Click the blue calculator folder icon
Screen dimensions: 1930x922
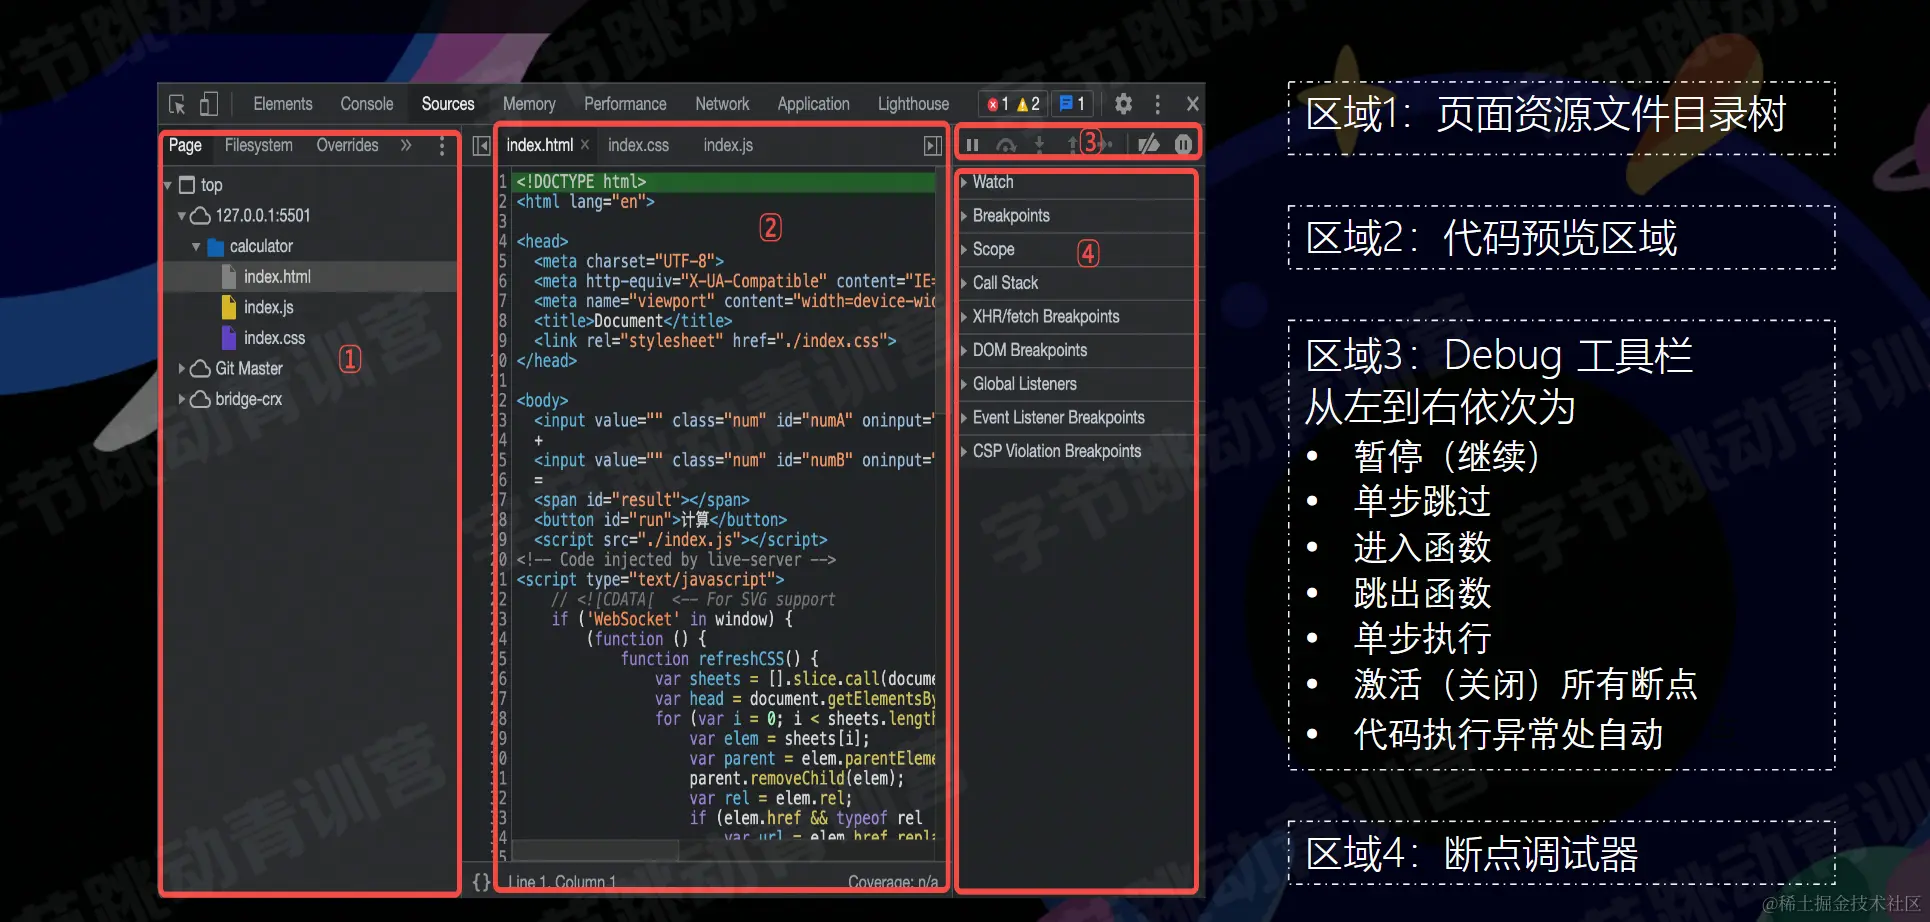tap(216, 246)
